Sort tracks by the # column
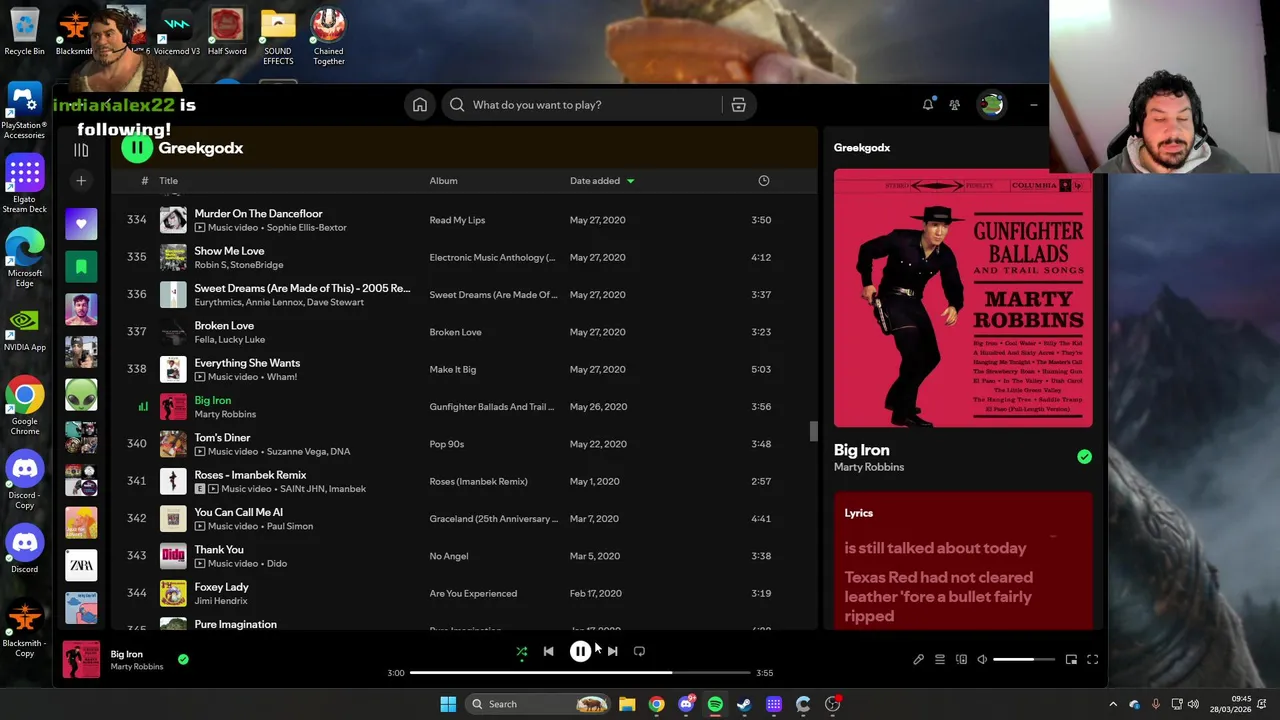The image size is (1280, 720). pyautogui.click(x=144, y=181)
